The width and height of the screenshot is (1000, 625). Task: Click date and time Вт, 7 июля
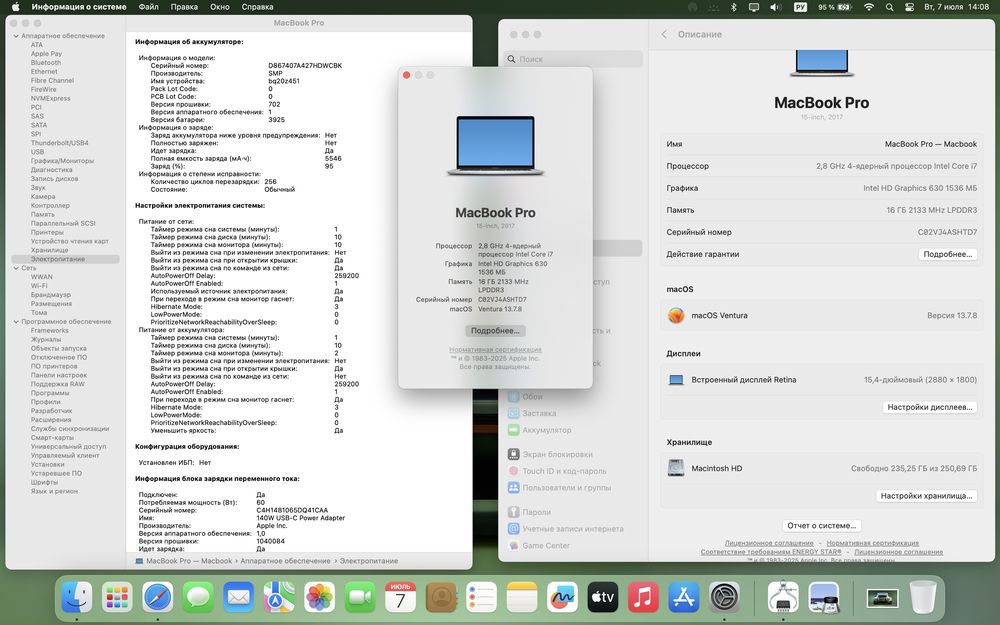(x=957, y=7)
